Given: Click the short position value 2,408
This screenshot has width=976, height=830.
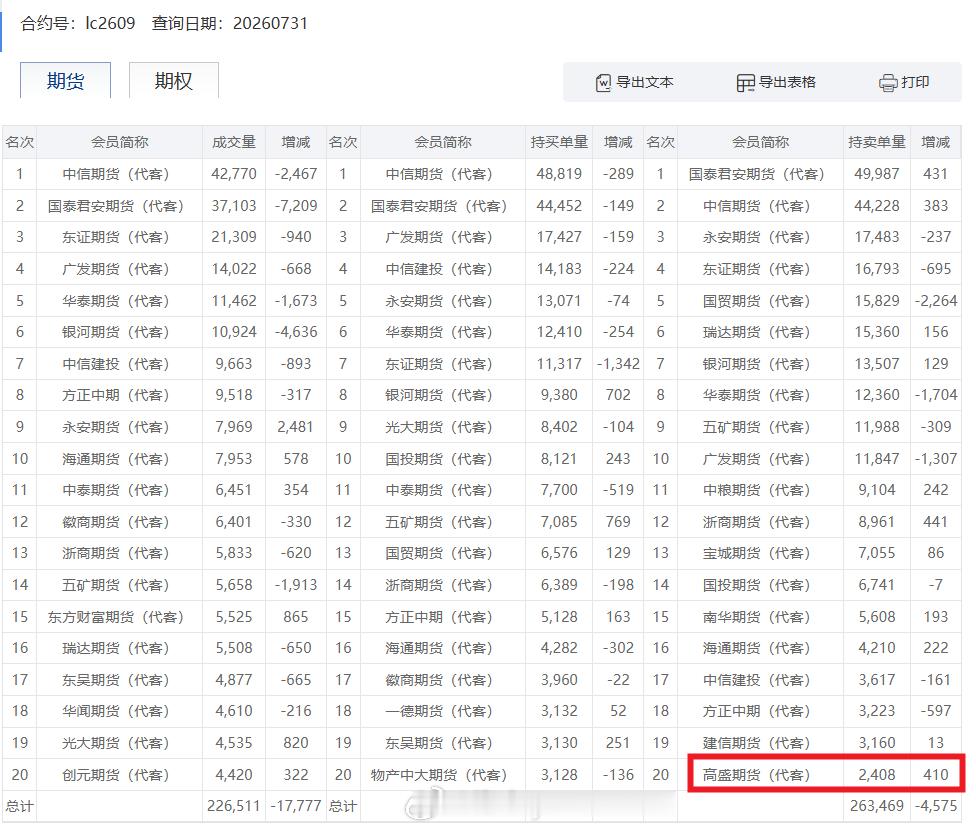Looking at the screenshot, I should [876, 775].
